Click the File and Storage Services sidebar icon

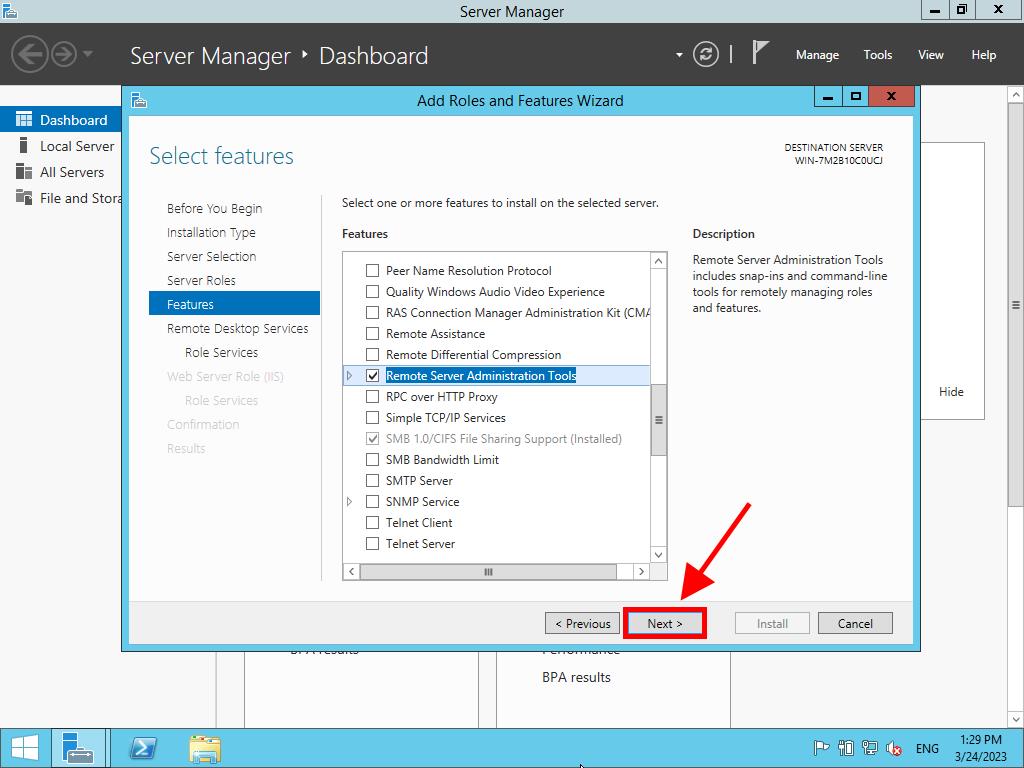coord(24,197)
